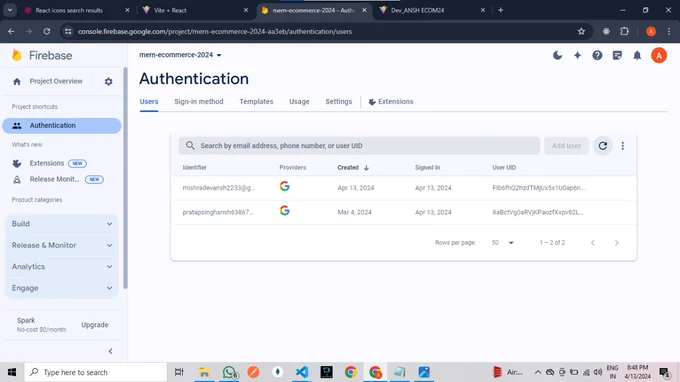Switch to the Usage tab

299,101
